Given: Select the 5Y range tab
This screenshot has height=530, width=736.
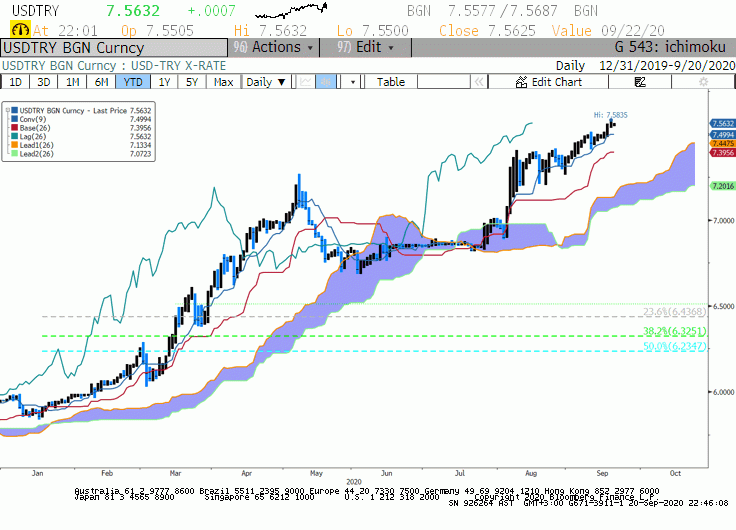Looking at the screenshot, I should (x=192, y=82).
